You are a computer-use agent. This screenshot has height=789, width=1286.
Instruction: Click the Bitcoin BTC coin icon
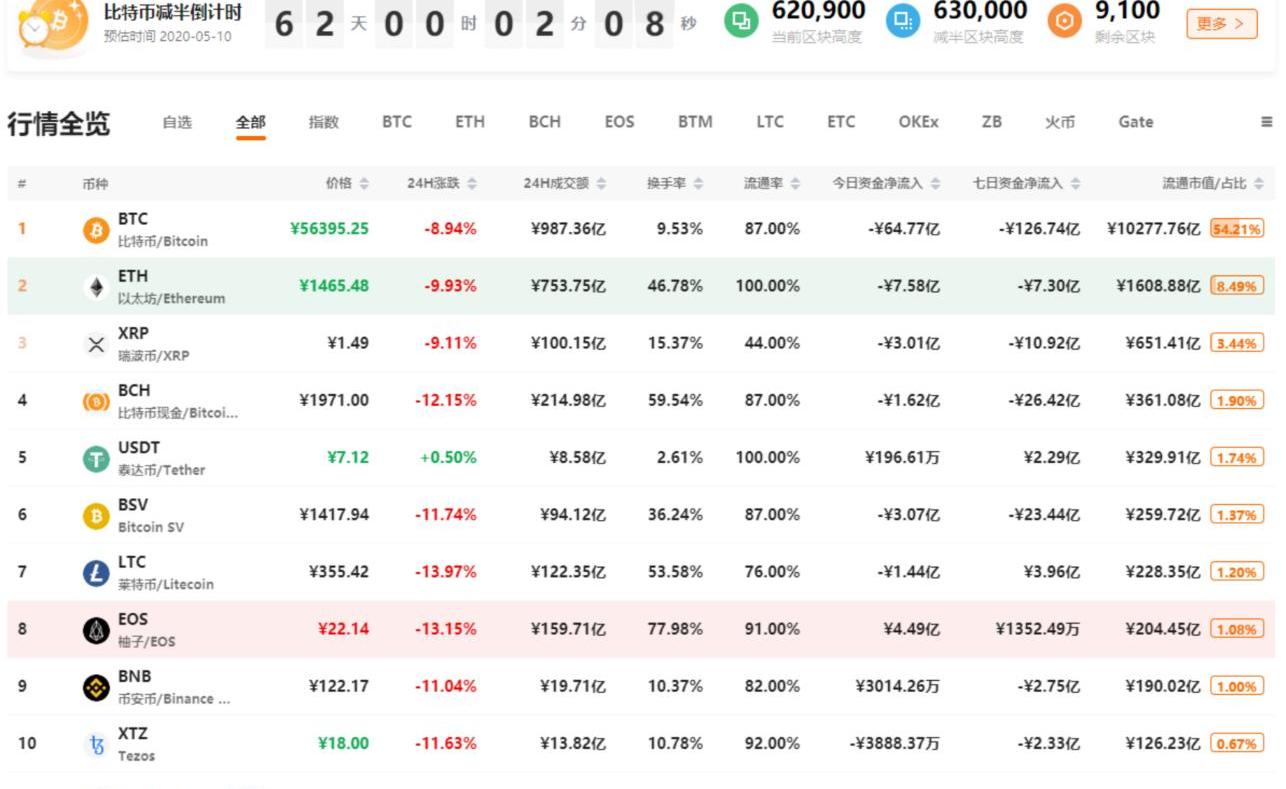96,230
